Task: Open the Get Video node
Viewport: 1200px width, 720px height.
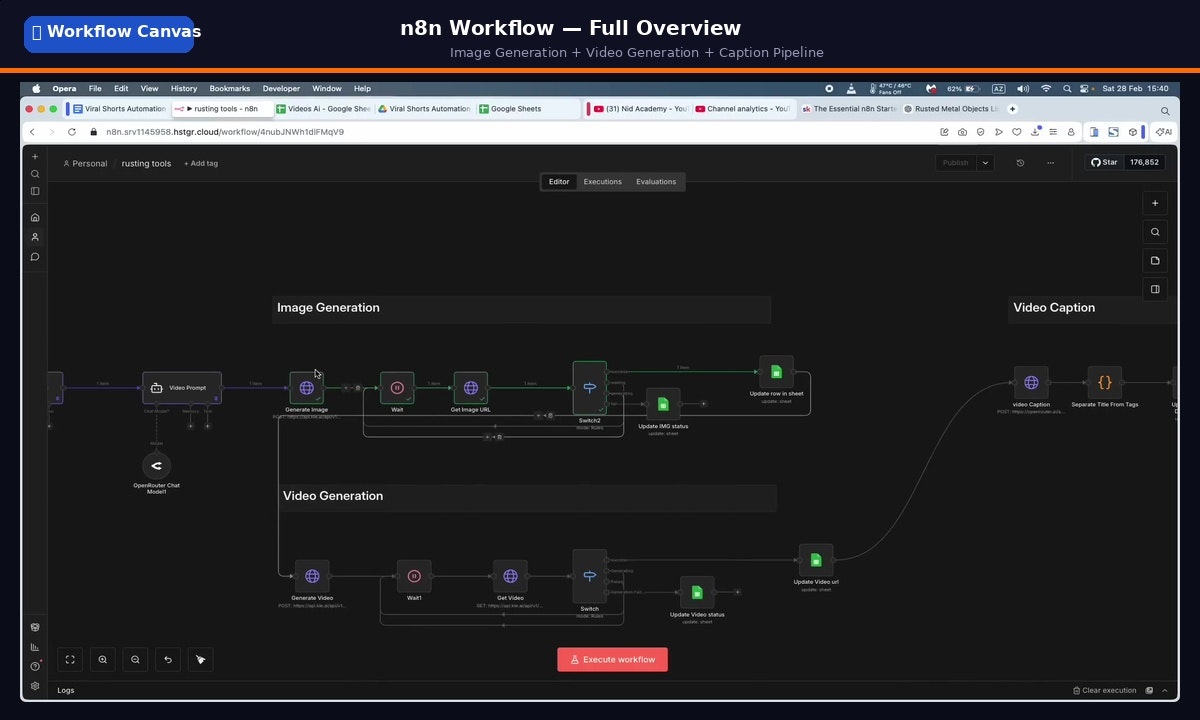Action: pyautogui.click(x=510, y=575)
